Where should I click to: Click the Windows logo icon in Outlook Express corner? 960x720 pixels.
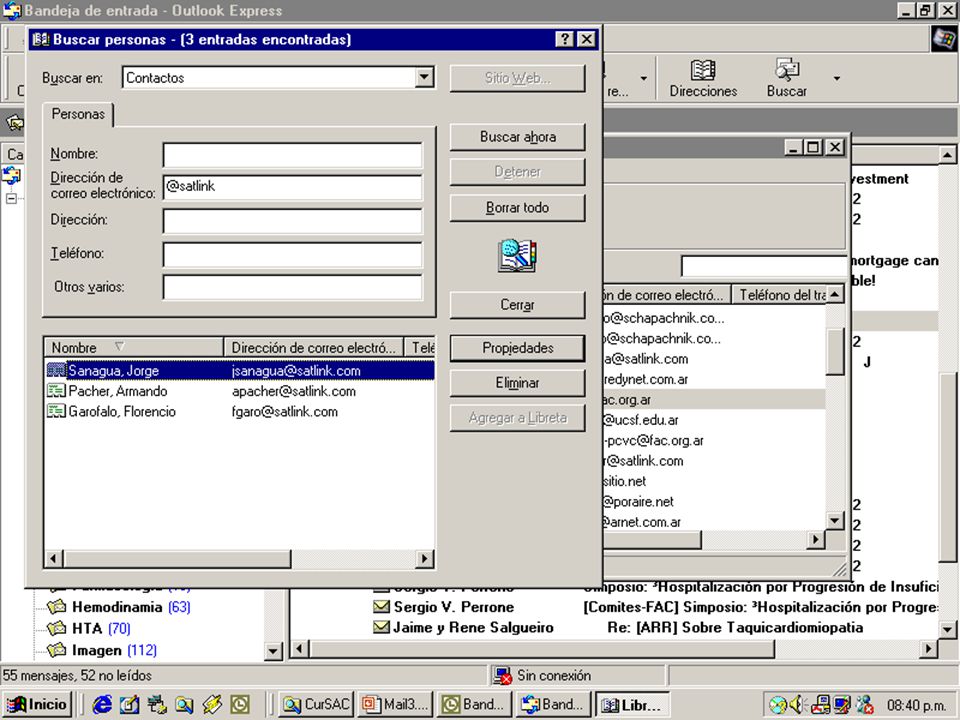pos(943,39)
